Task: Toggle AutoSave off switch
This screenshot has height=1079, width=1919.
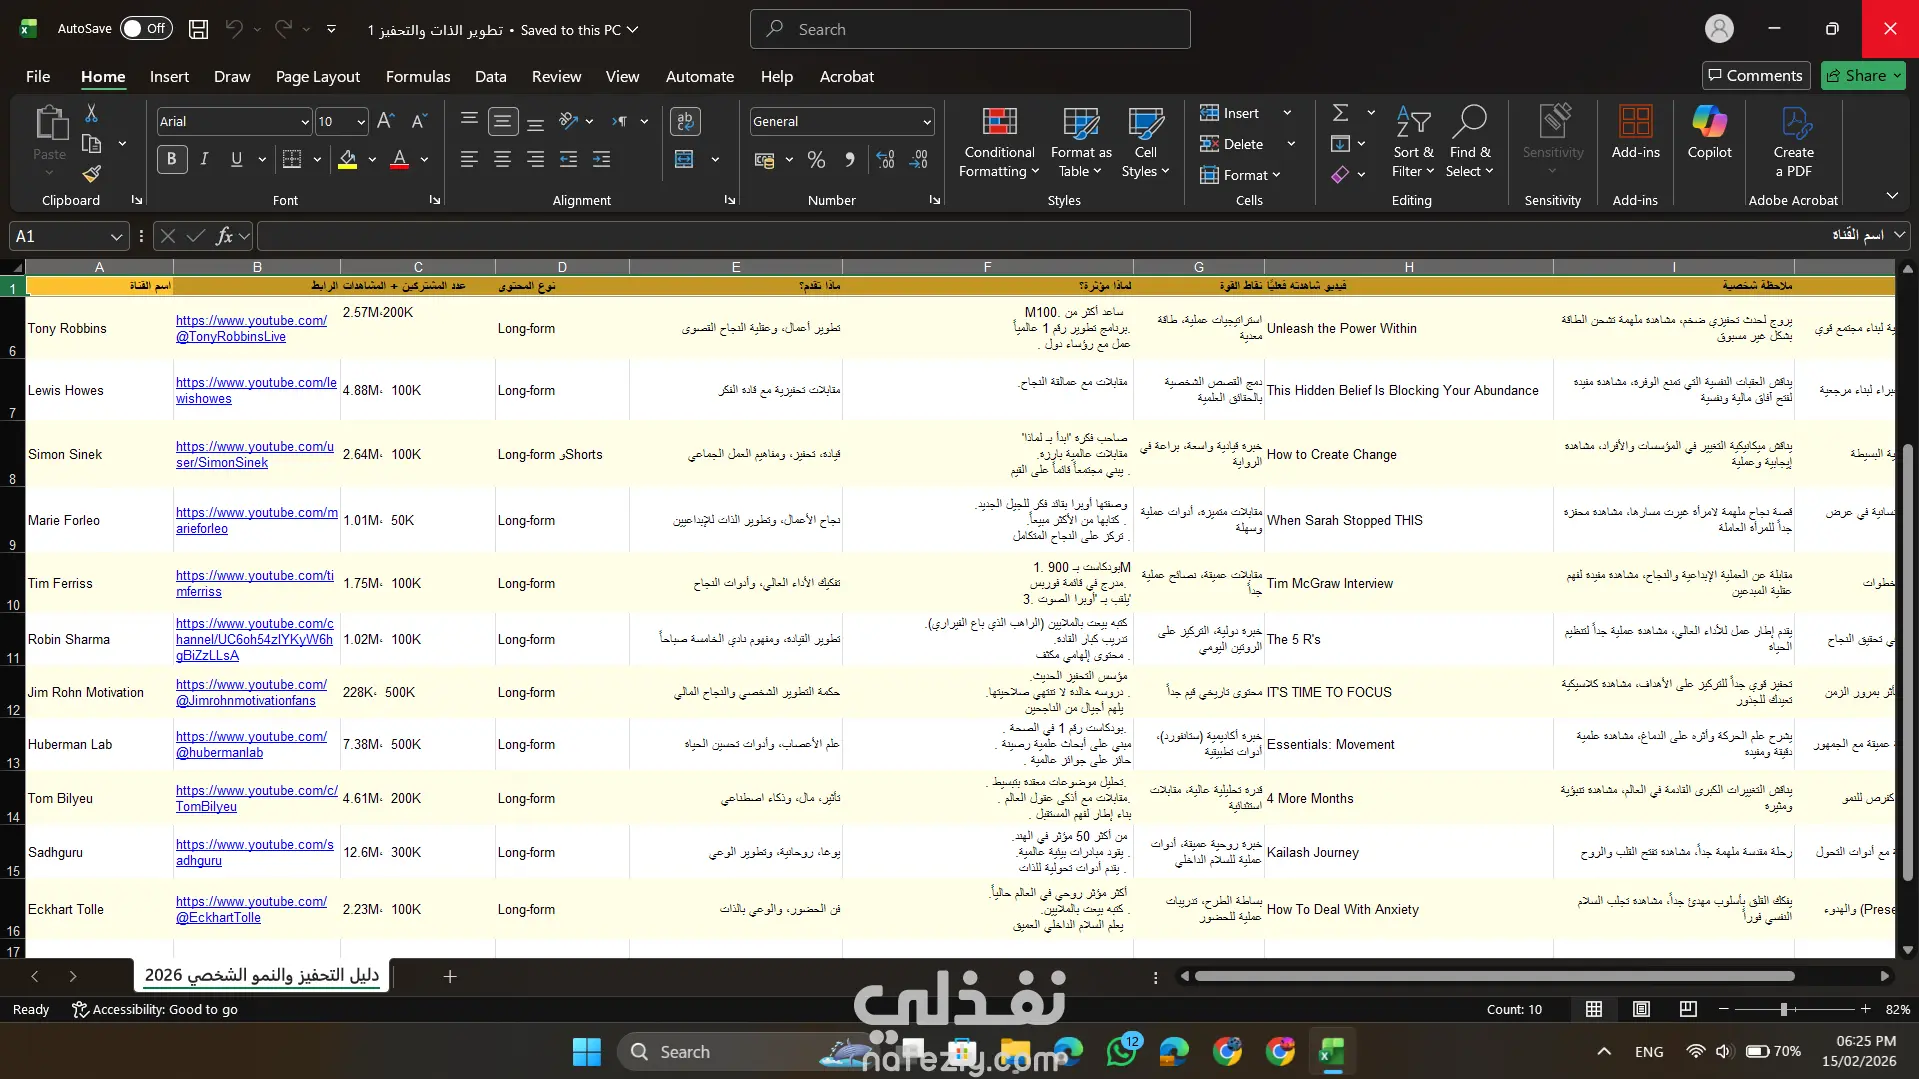Action: pyautogui.click(x=146, y=29)
